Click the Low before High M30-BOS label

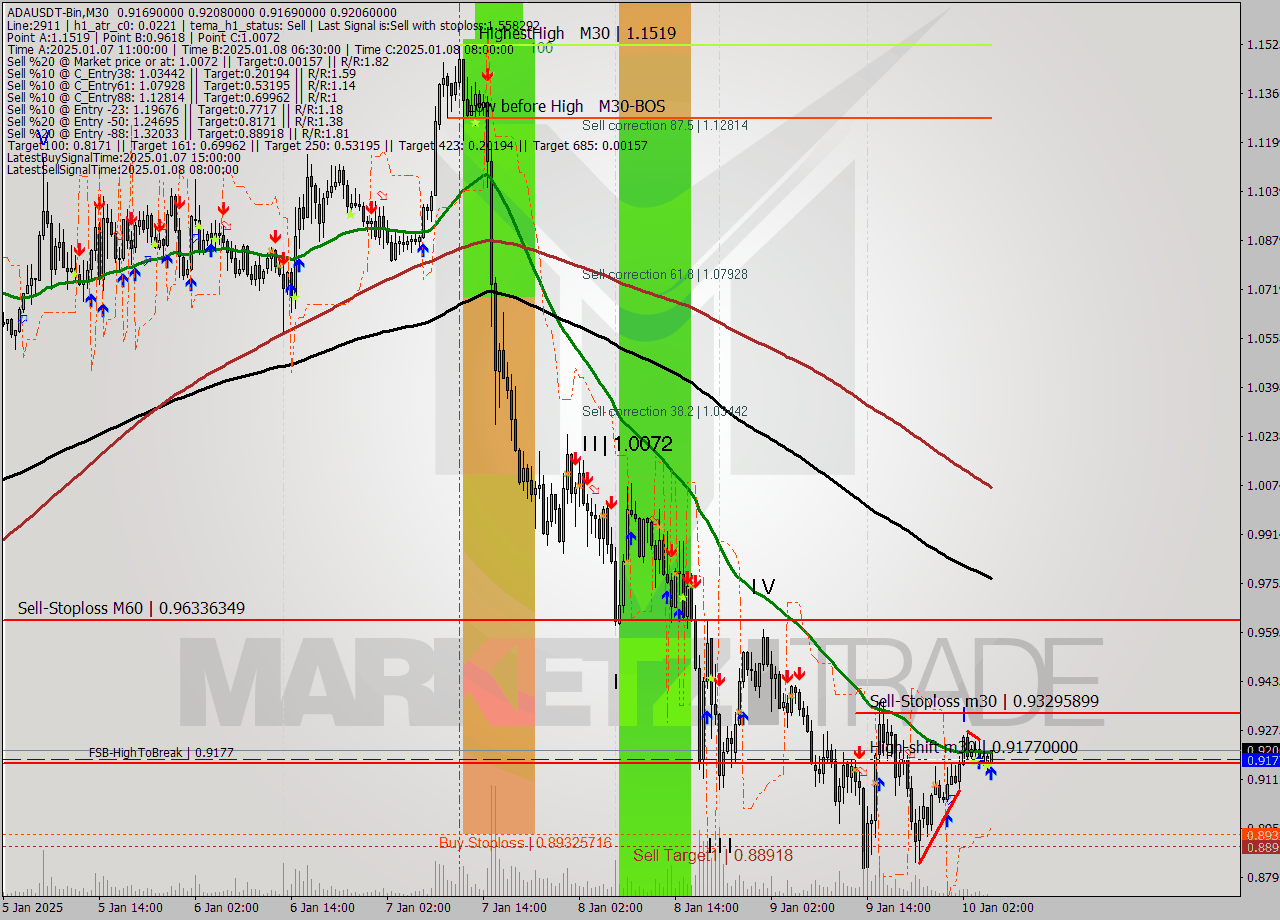pos(567,106)
